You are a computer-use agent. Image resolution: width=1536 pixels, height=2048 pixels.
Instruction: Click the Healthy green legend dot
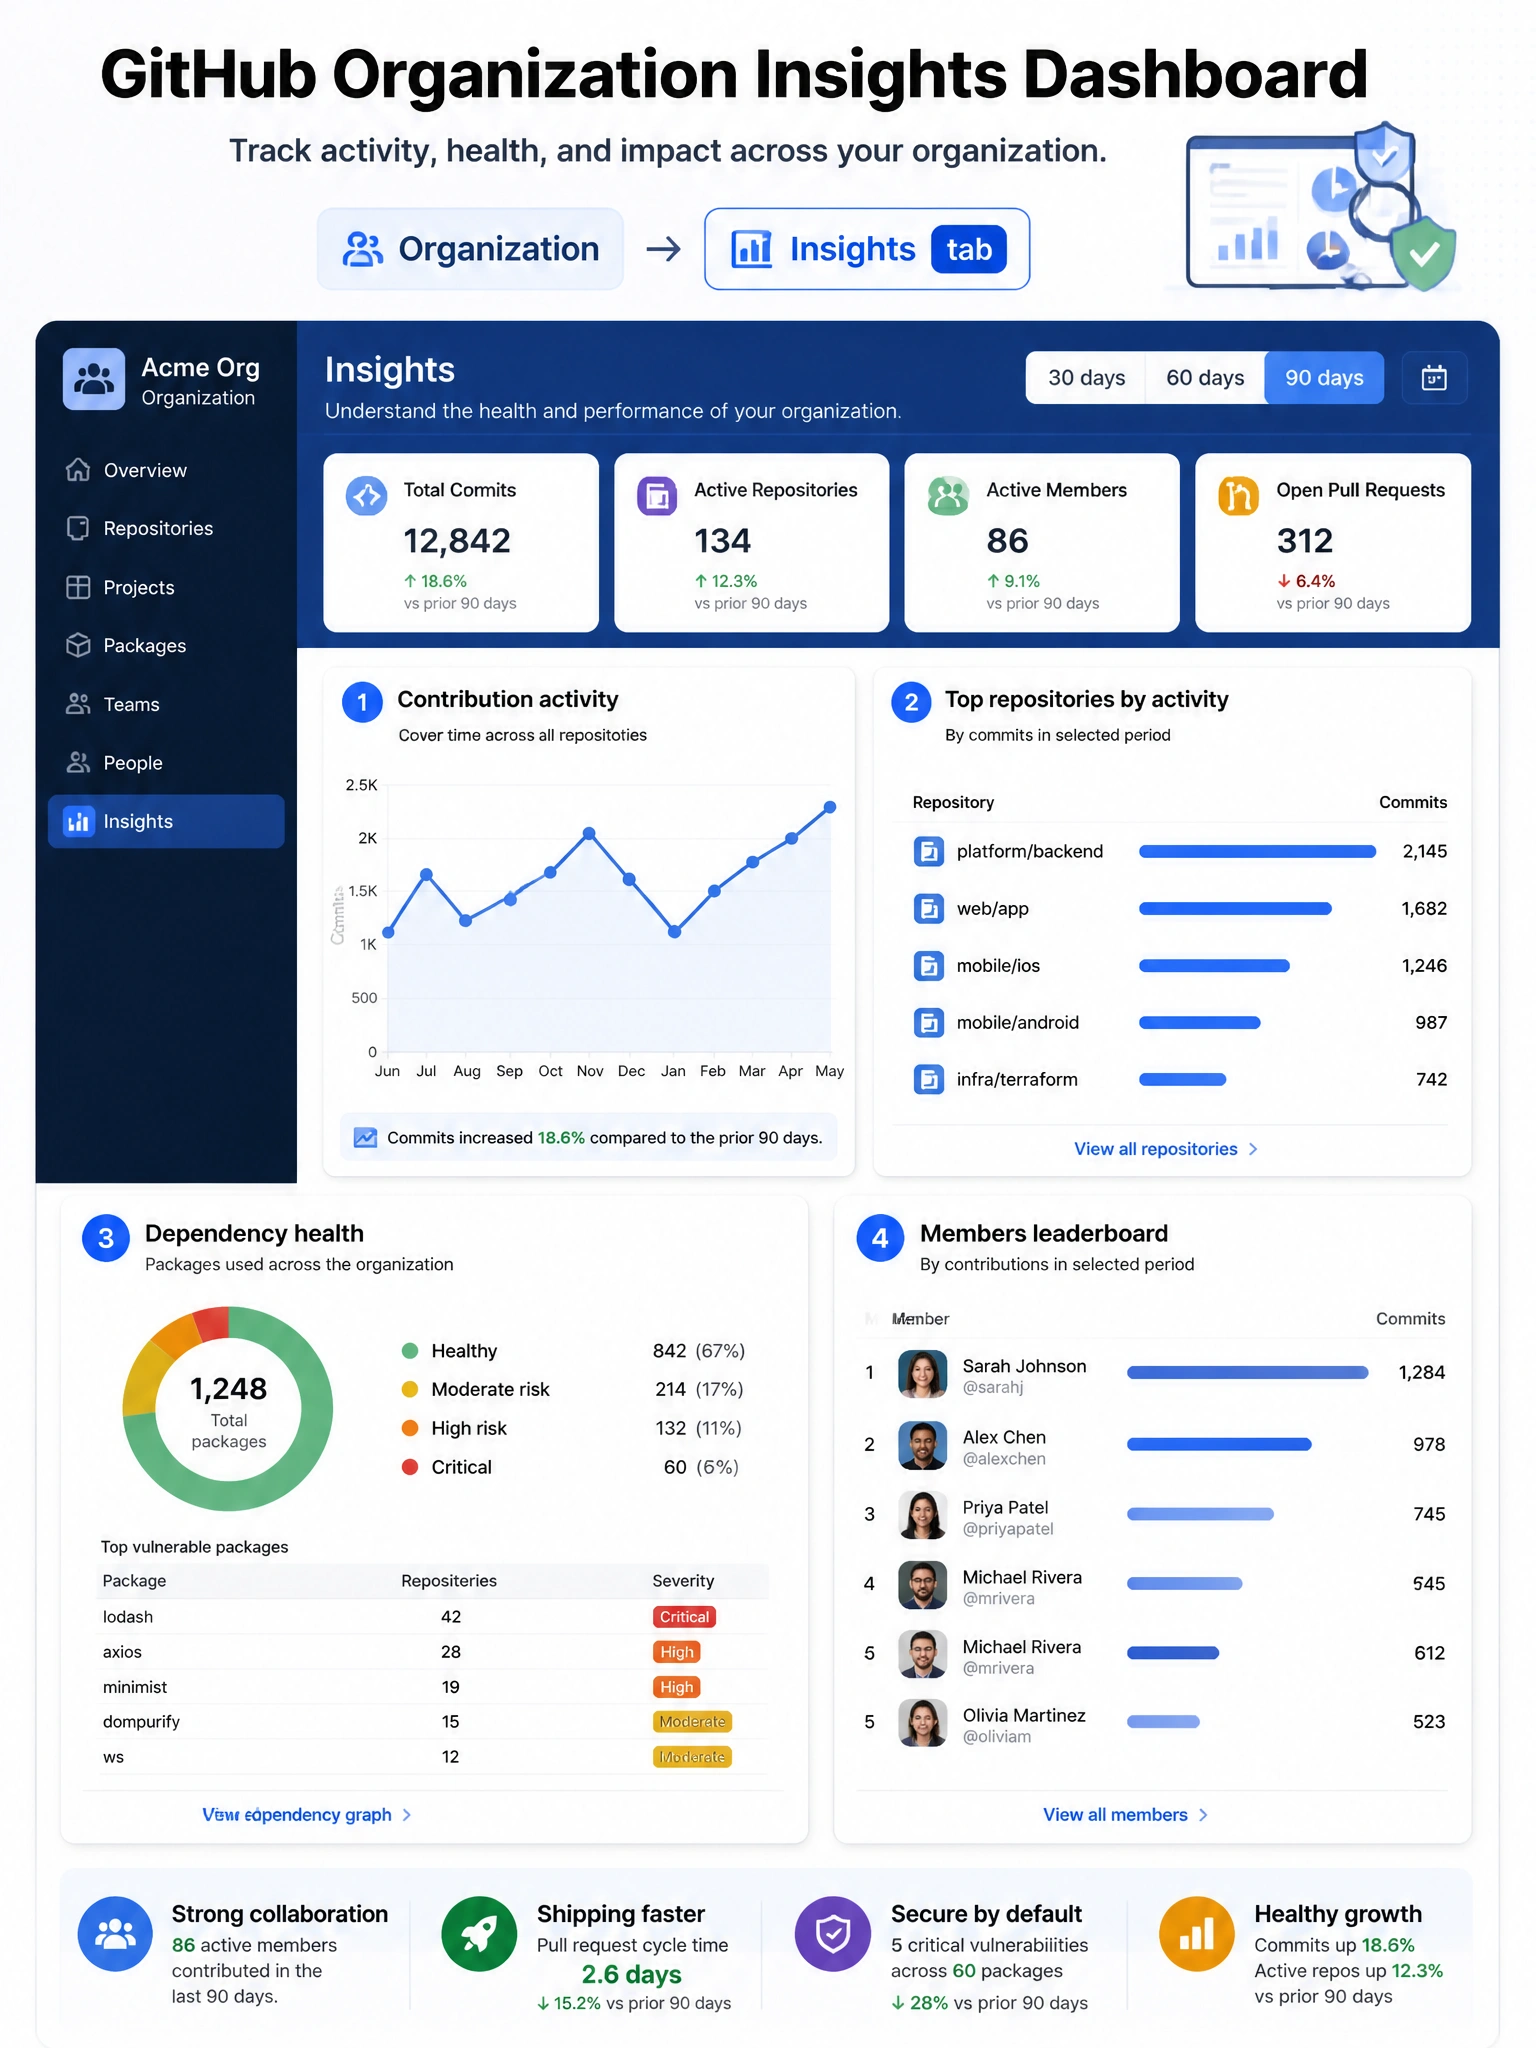pos(409,1351)
